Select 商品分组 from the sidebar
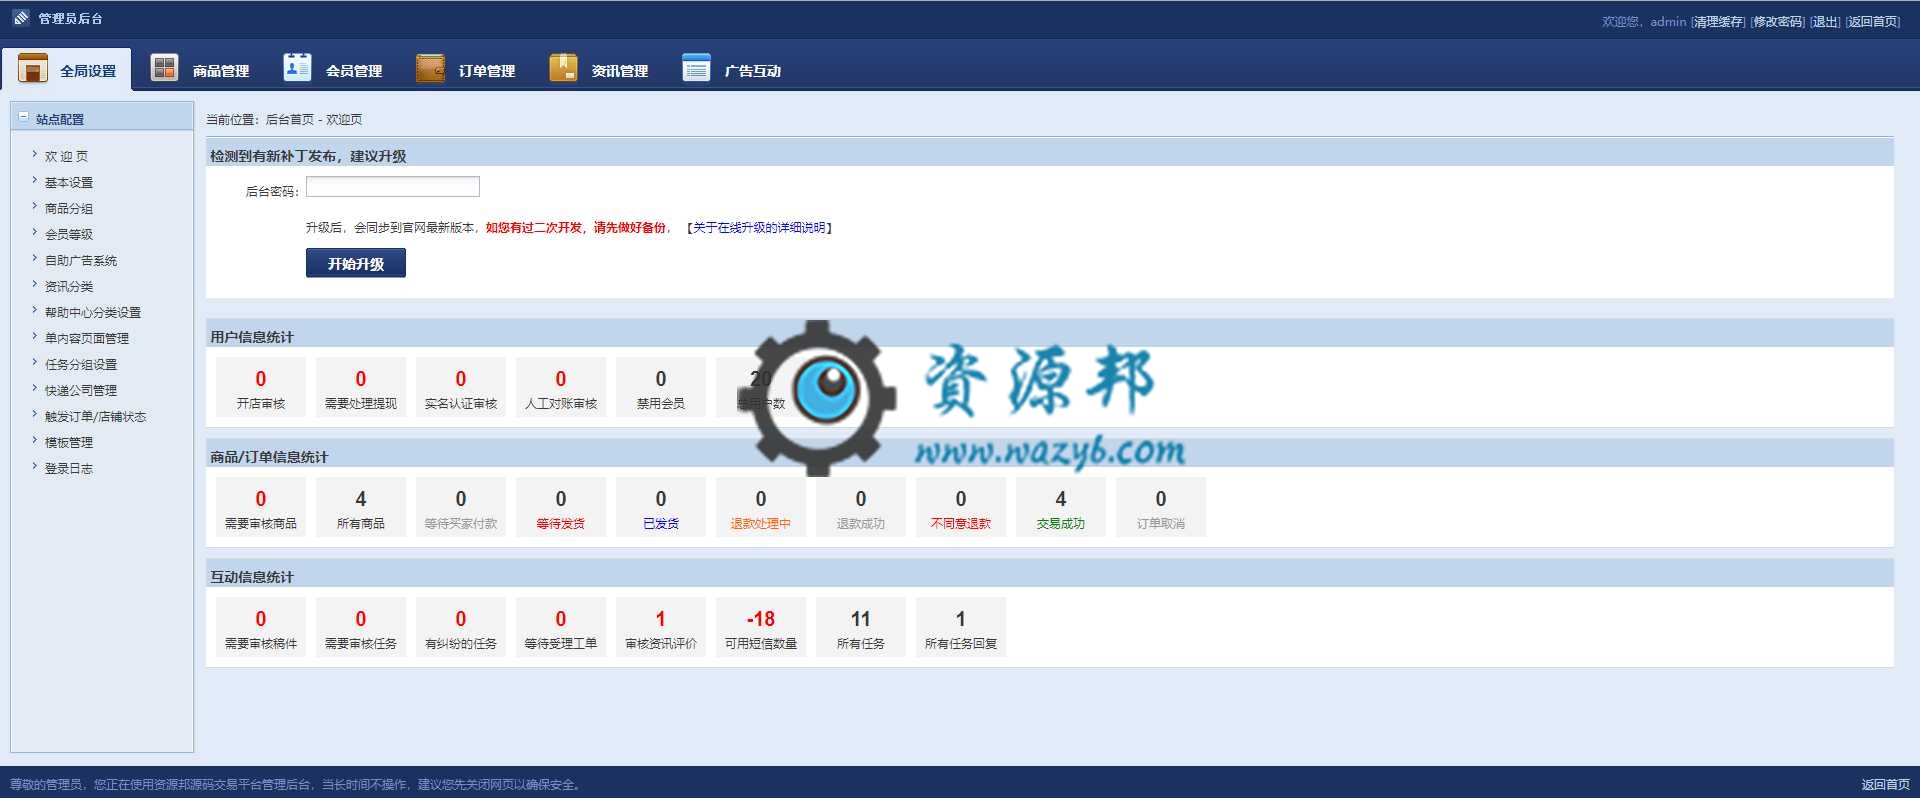The image size is (1920, 798). click(69, 208)
